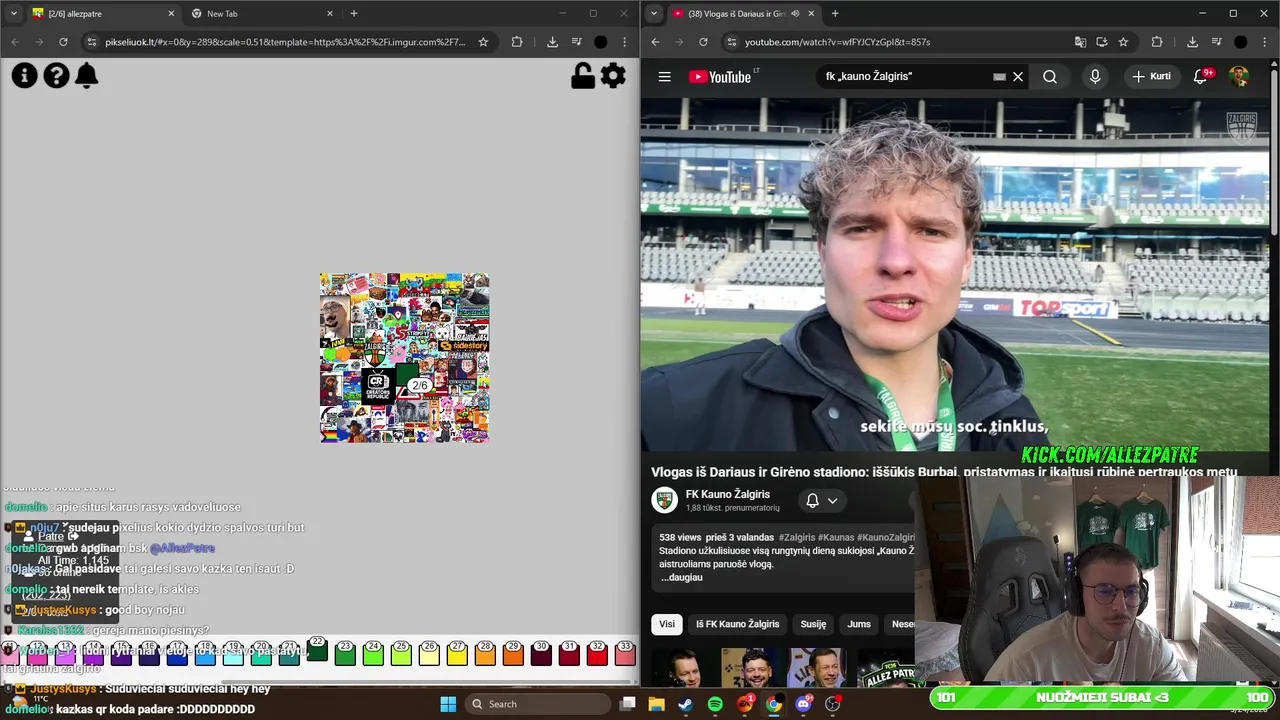Select dark maroon color swatch 30
This screenshot has width=1280, height=720.
click(541, 654)
